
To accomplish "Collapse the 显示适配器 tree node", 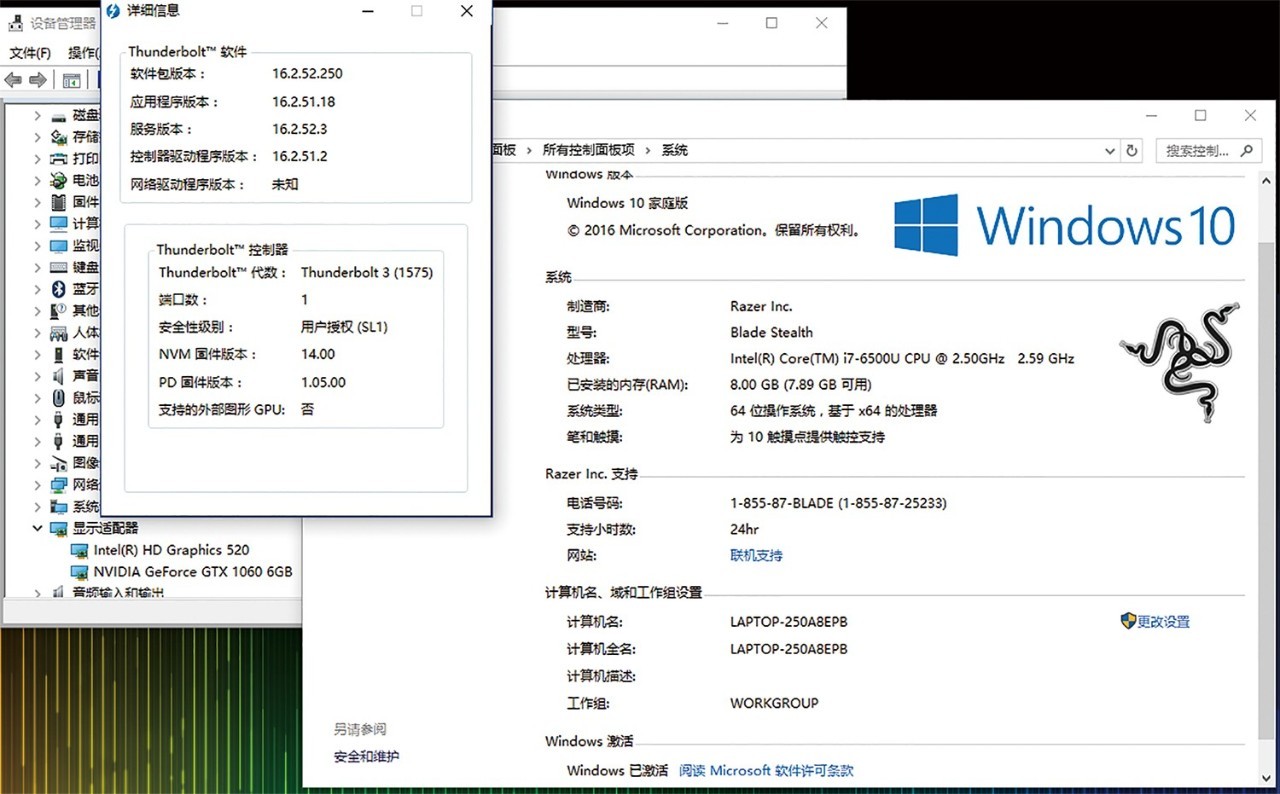I will click(37, 528).
